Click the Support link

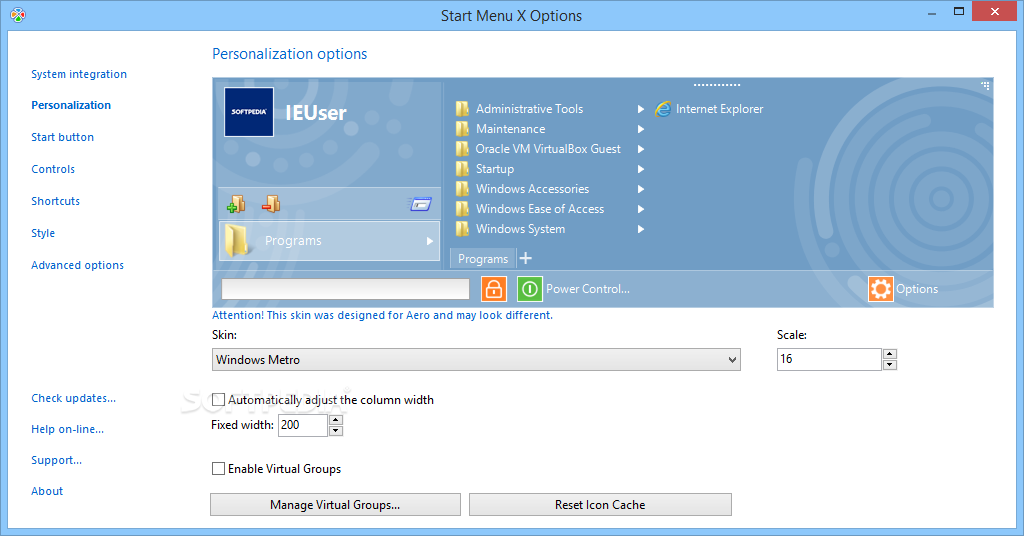pos(57,460)
